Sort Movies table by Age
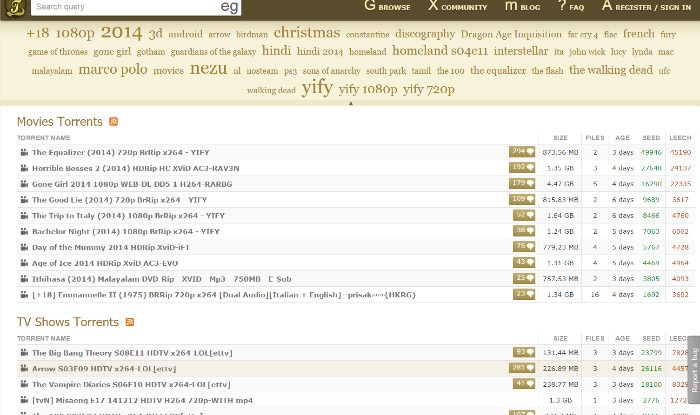The width and height of the screenshot is (700, 415). (622, 137)
